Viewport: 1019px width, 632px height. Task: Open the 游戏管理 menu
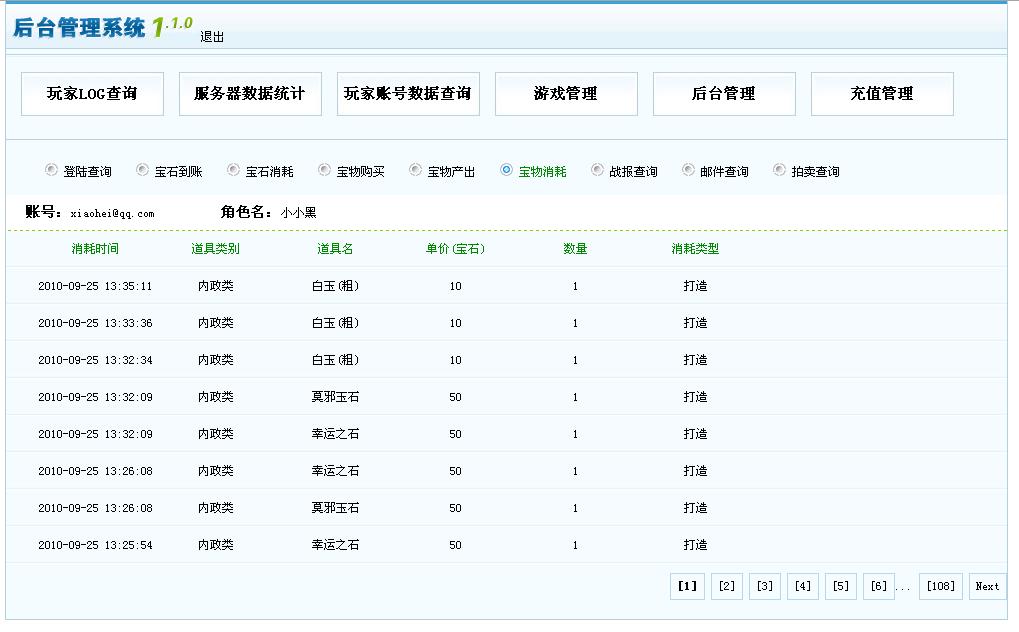click(x=566, y=94)
